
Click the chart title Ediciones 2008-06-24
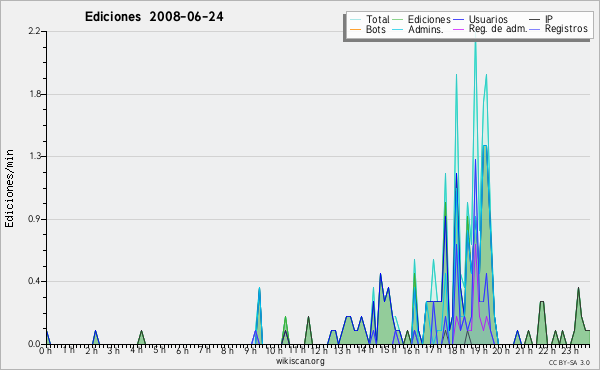click(154, 17)
